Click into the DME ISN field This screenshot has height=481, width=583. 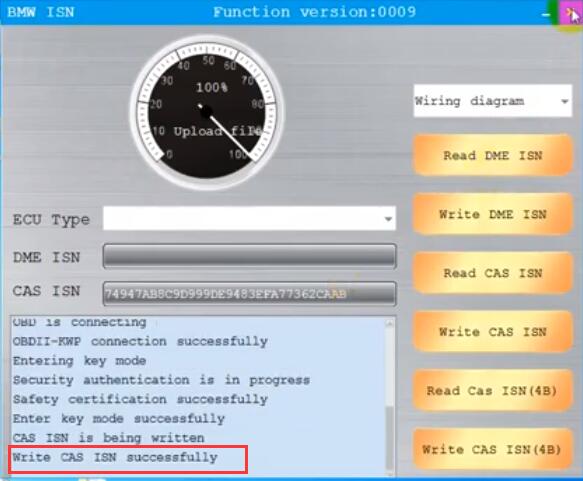(249, 256)
